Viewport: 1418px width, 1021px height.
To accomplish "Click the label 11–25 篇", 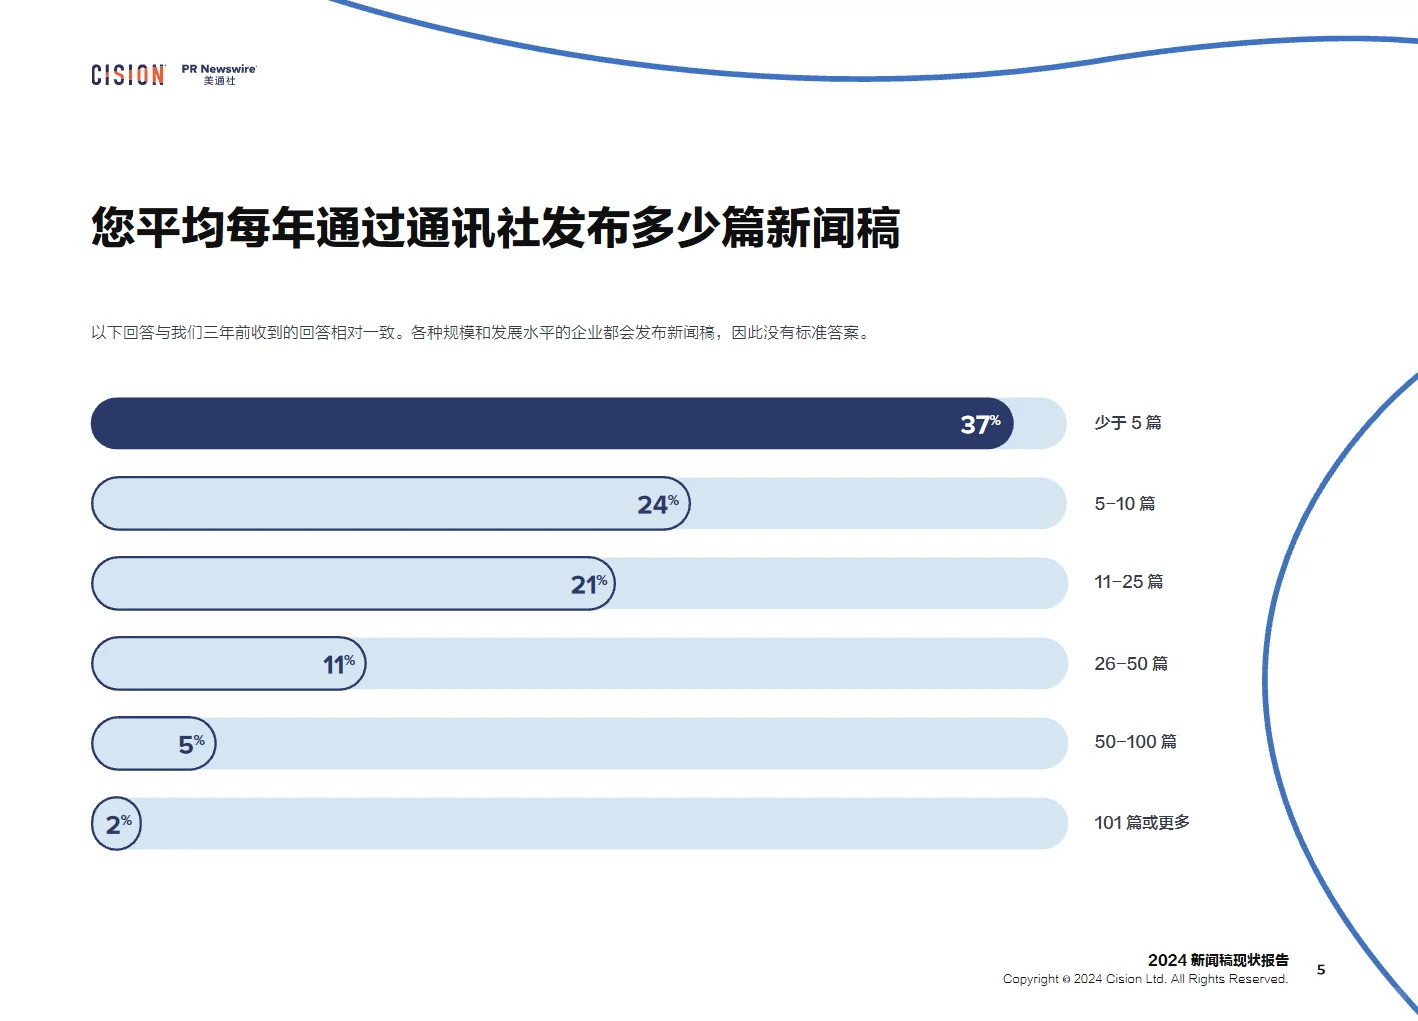I will 1129,582.
